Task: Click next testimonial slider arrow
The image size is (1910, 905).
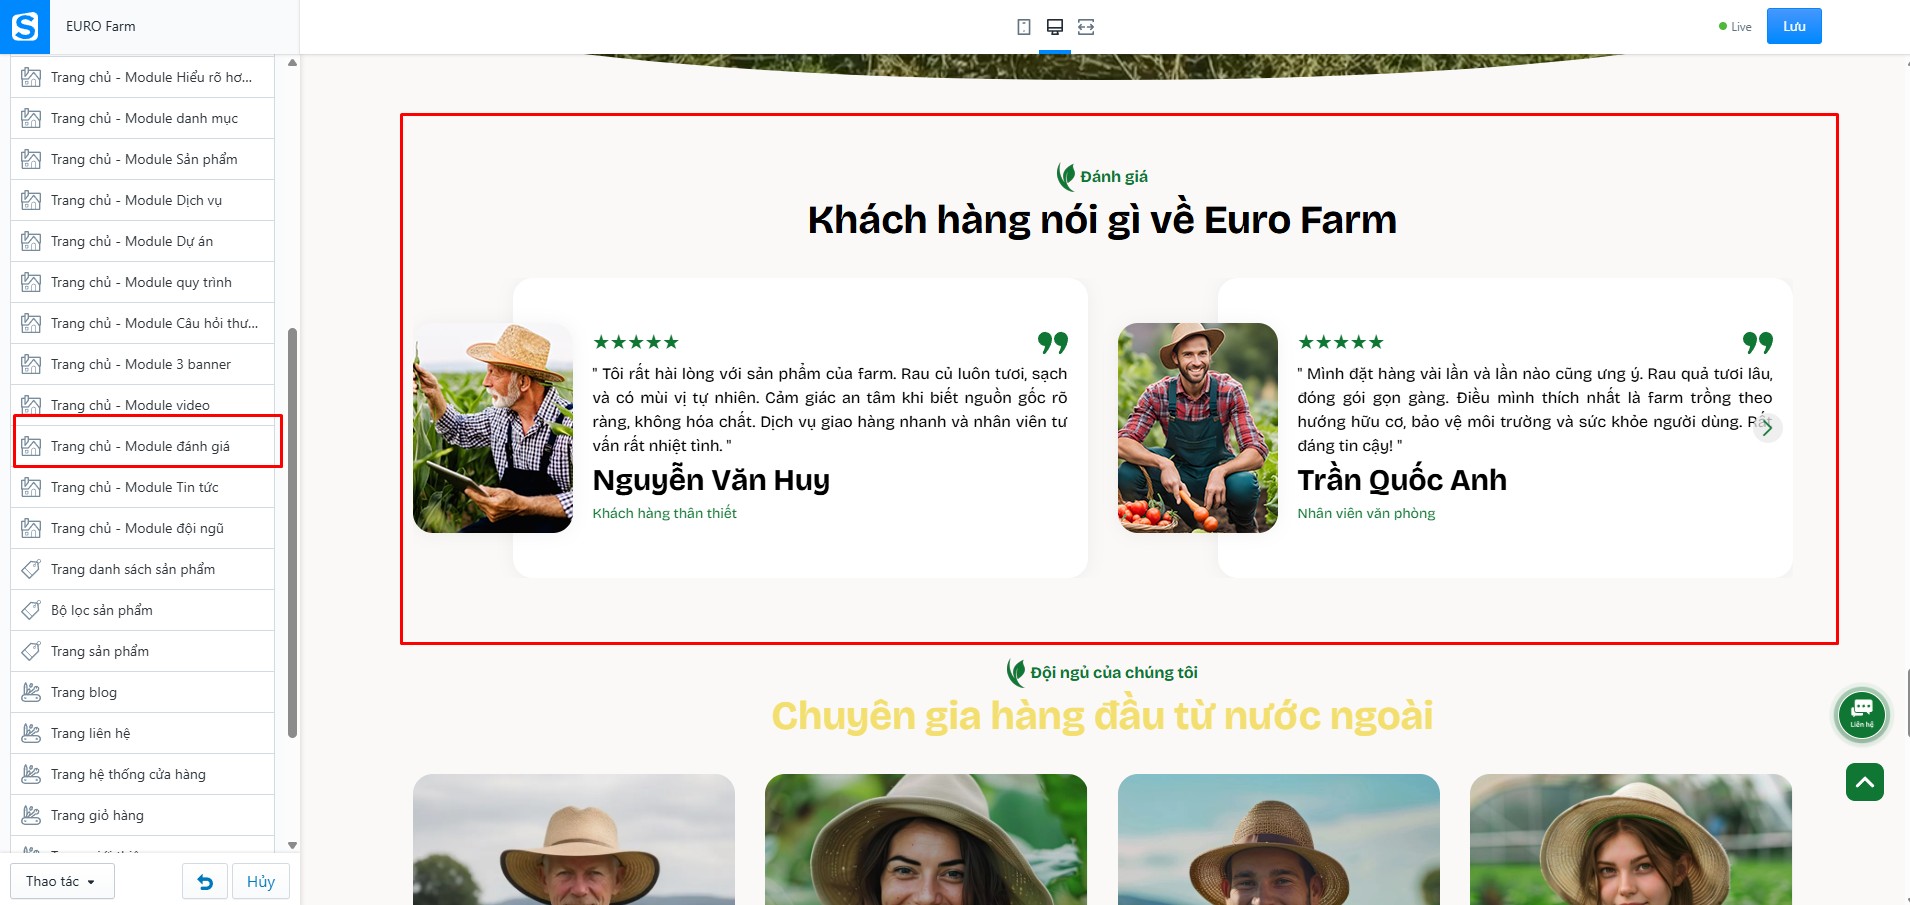Action: click(x=1768, y=428)
